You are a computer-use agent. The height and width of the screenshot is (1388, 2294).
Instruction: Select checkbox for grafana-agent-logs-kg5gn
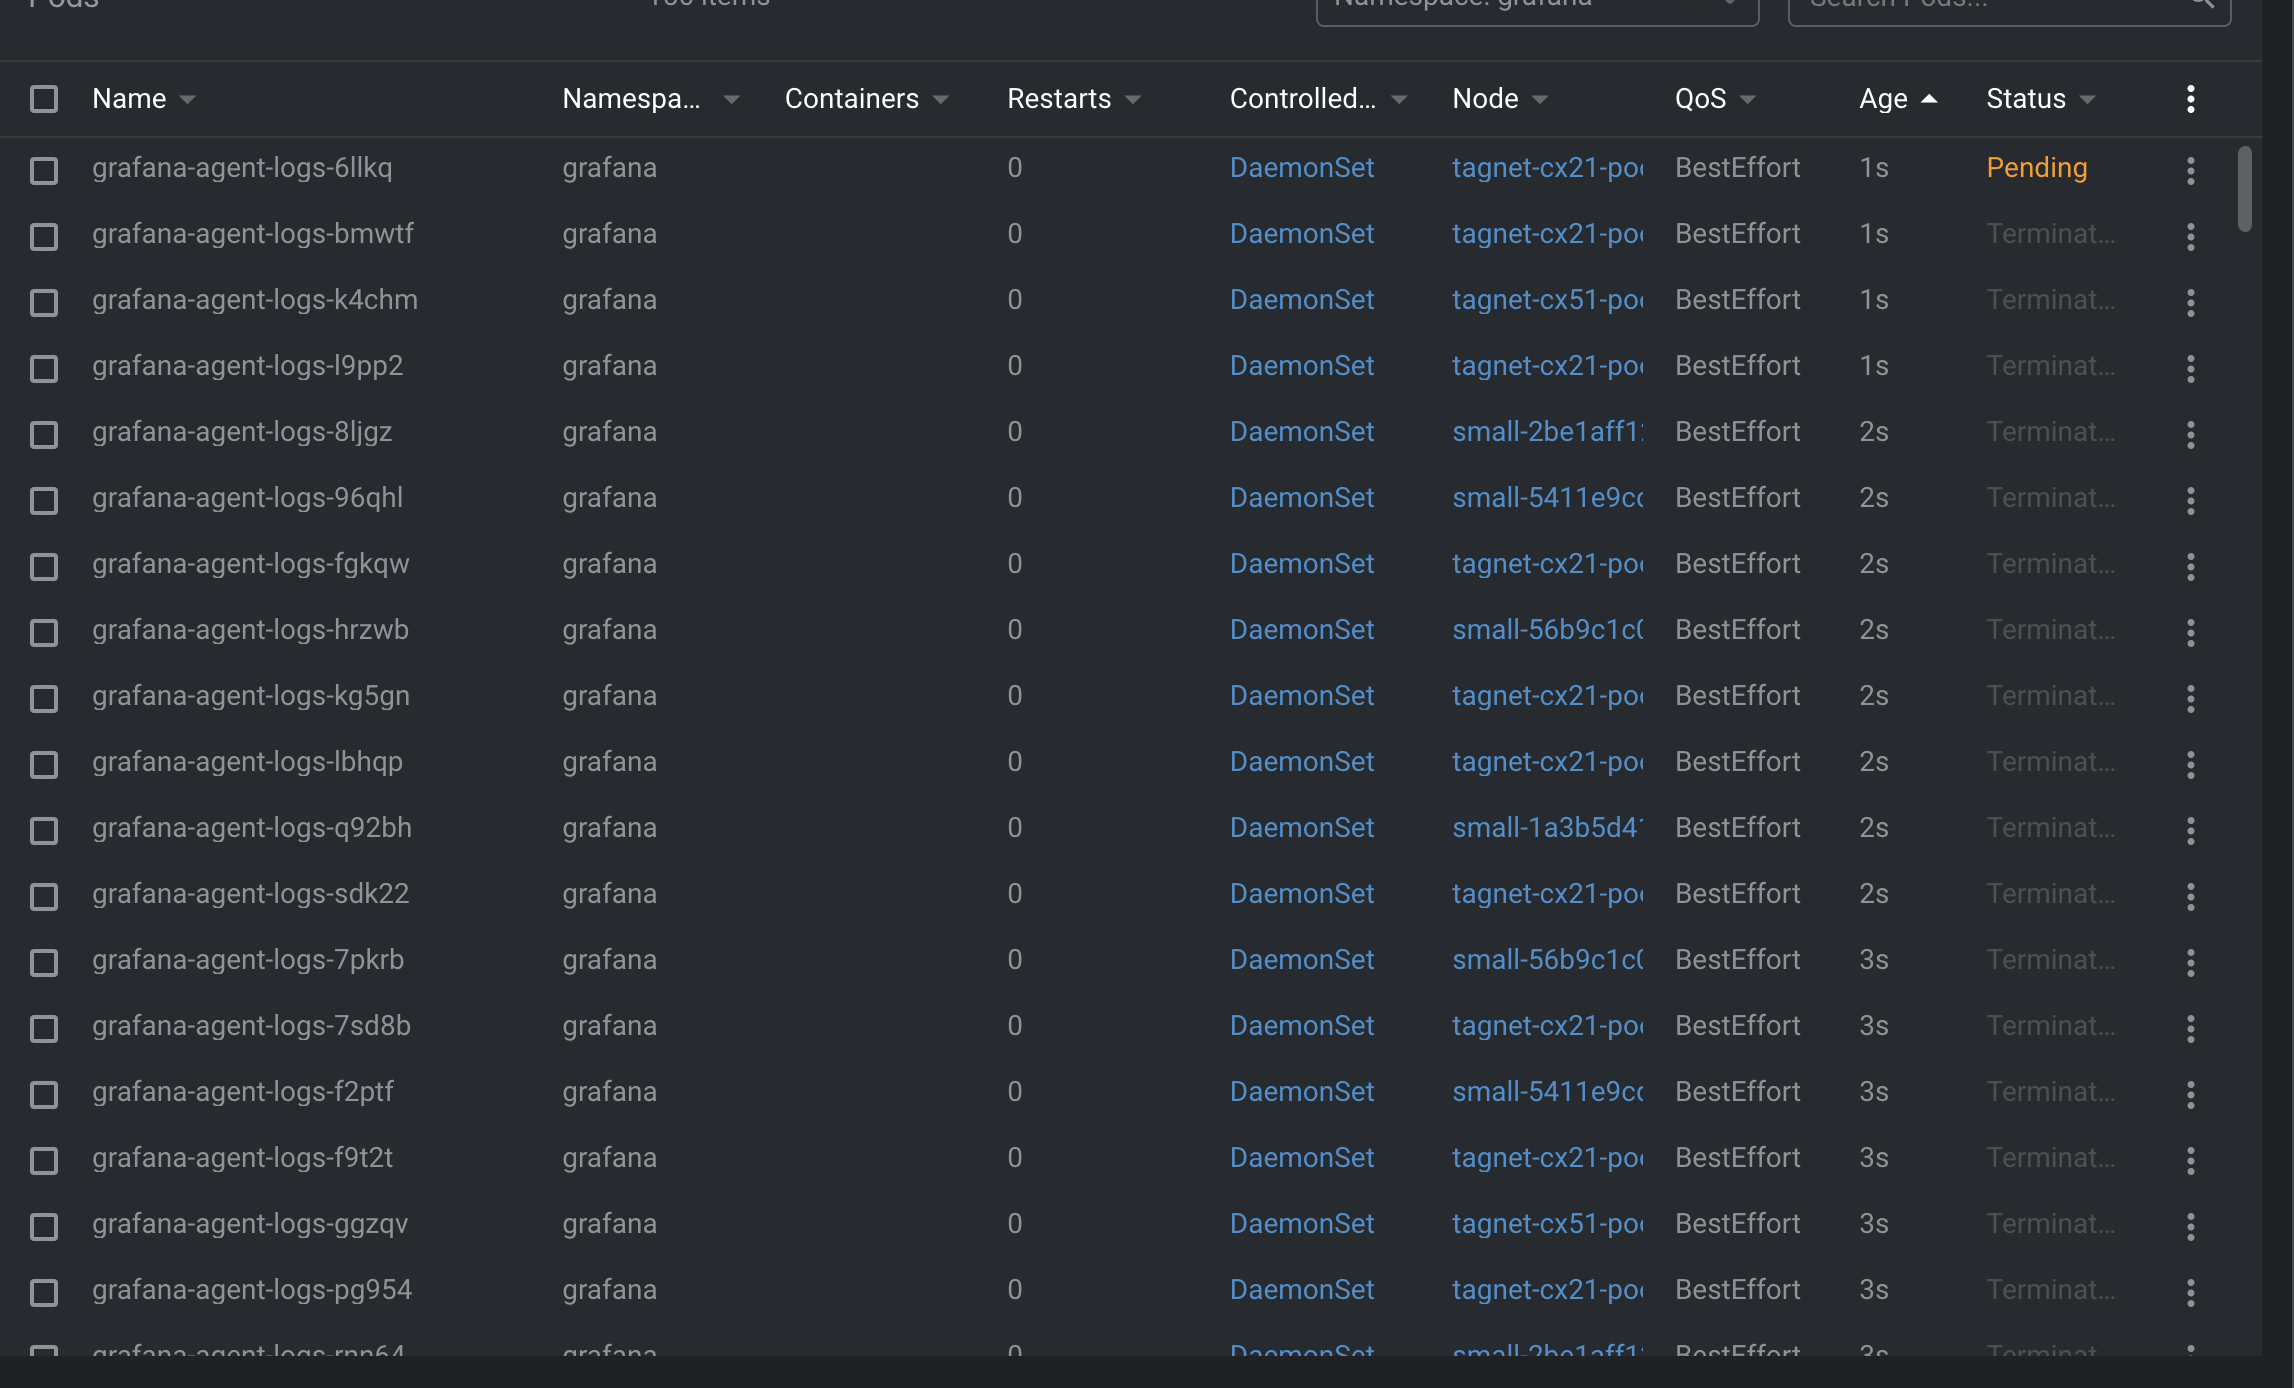[x=44, y=698]
